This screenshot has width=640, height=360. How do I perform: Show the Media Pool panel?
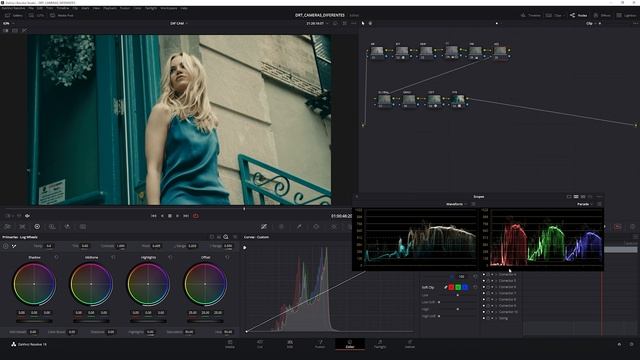point(62,16)
